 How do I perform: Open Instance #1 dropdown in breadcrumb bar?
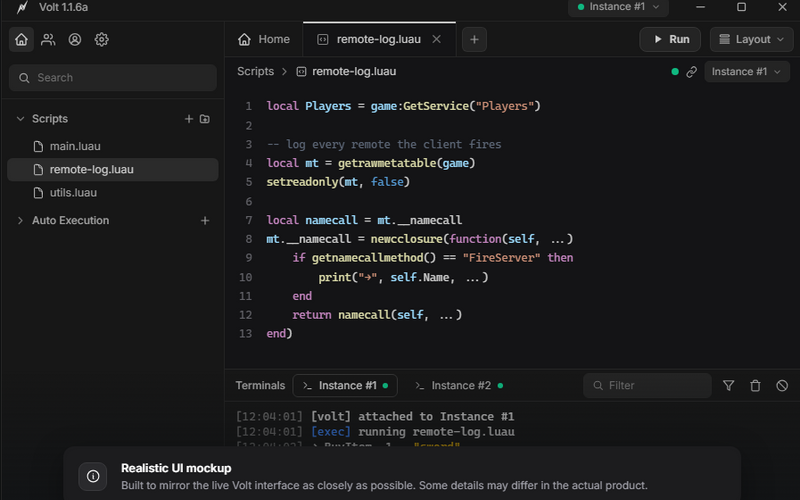[x=746, y=72]
